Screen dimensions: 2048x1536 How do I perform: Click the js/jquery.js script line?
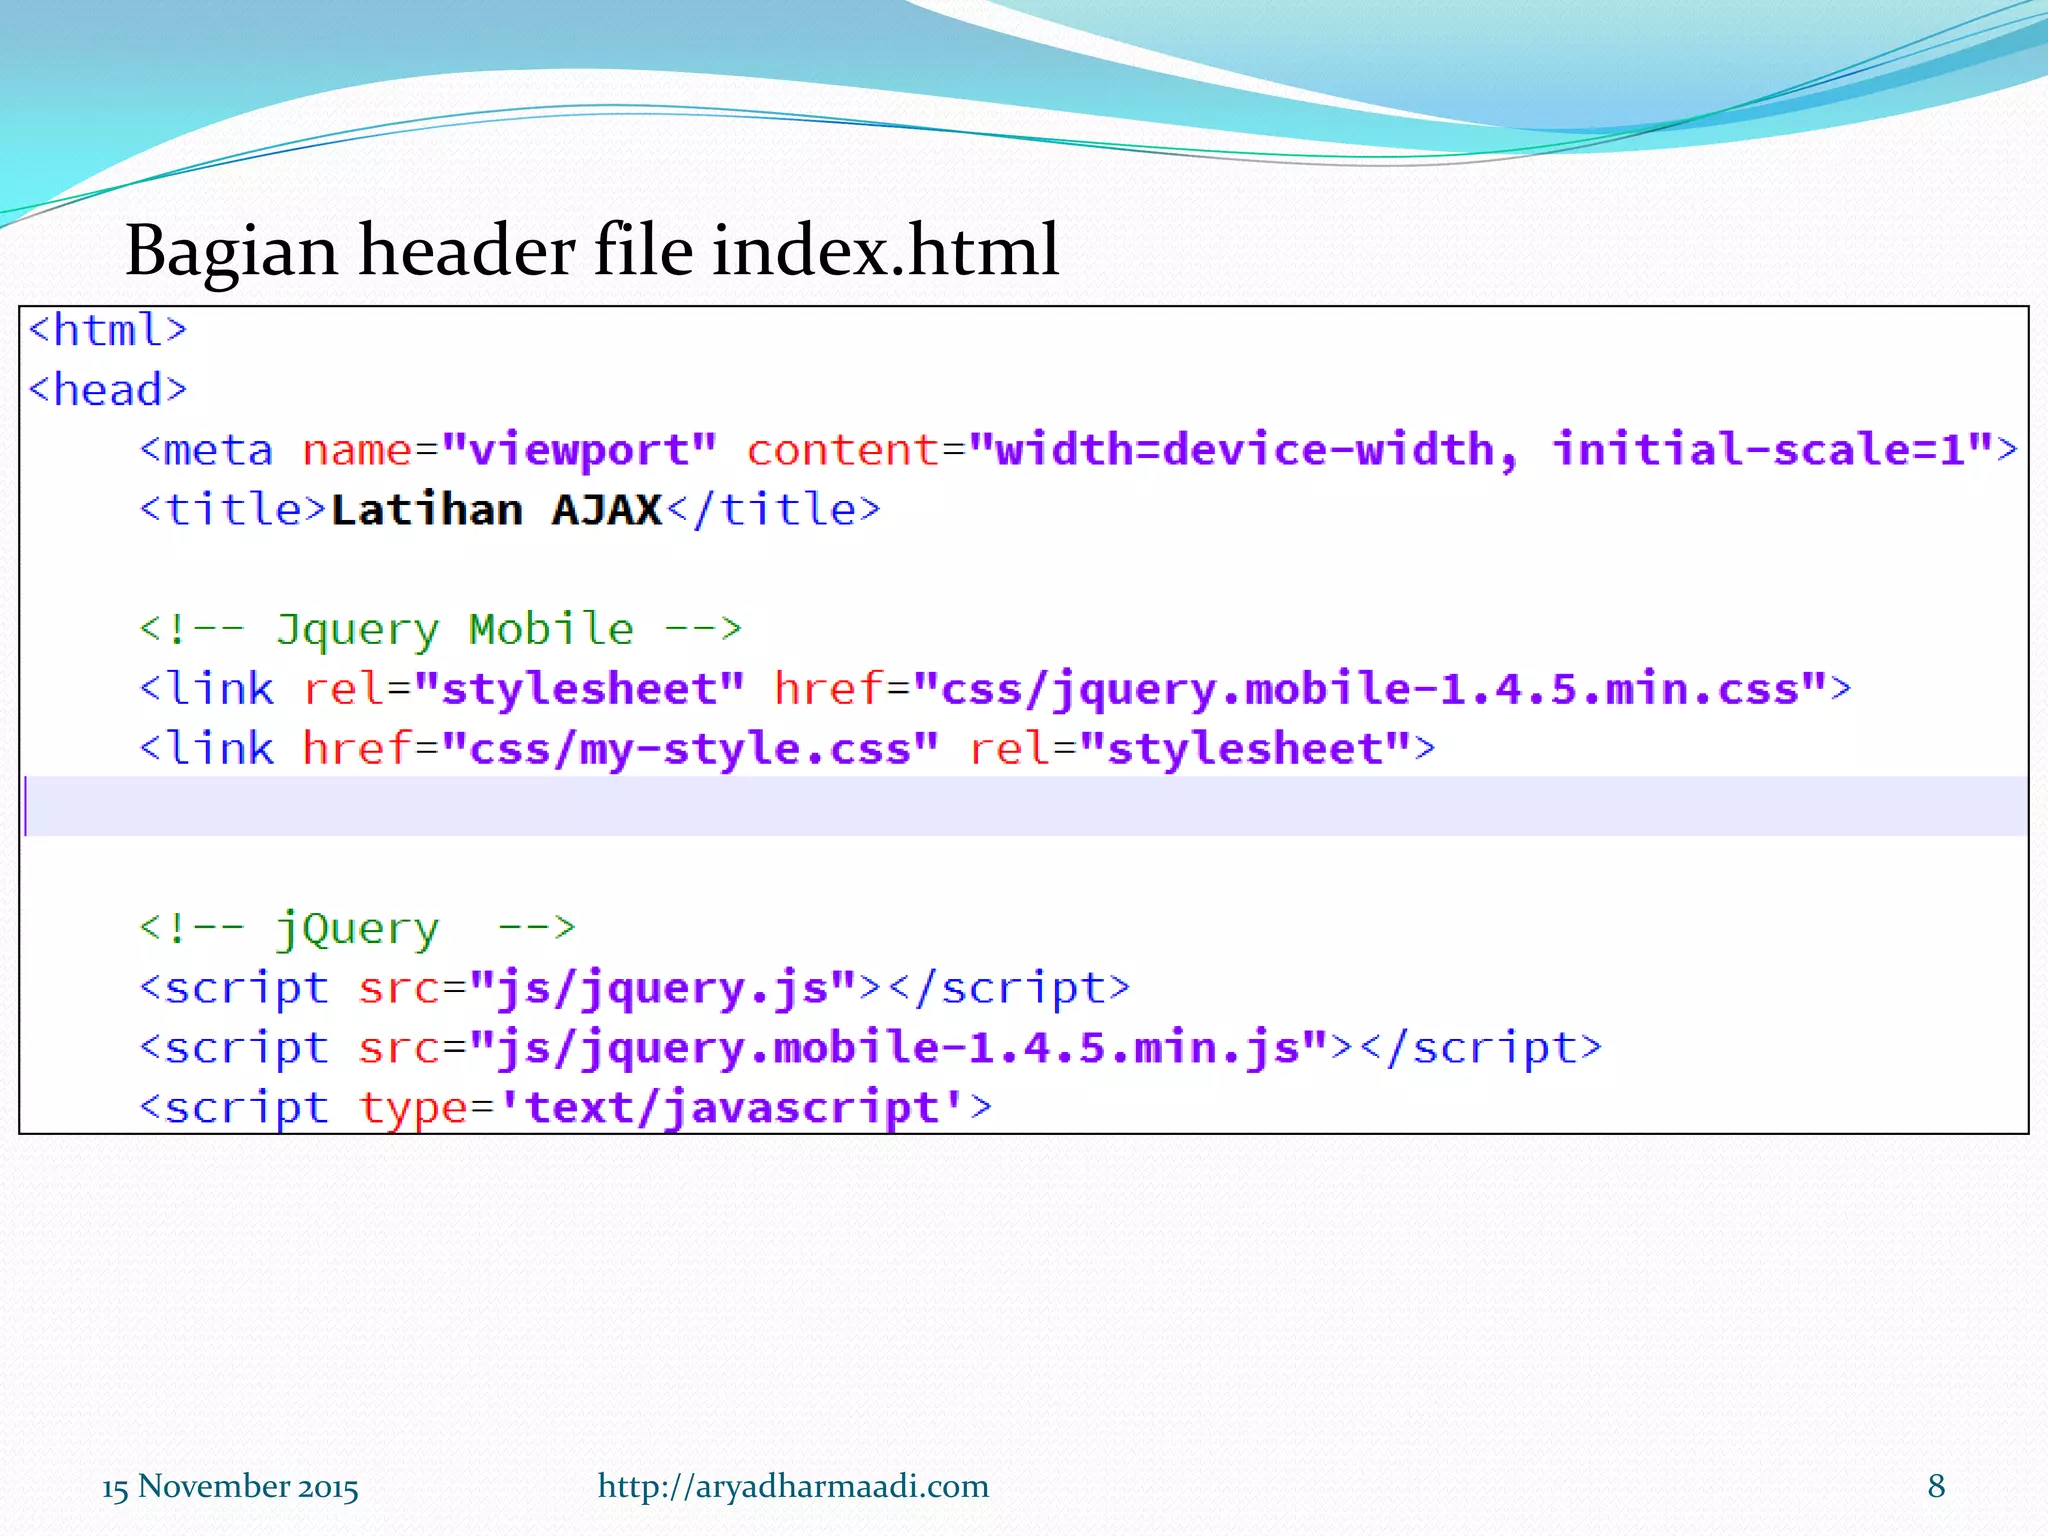click(x=634, y=989)
